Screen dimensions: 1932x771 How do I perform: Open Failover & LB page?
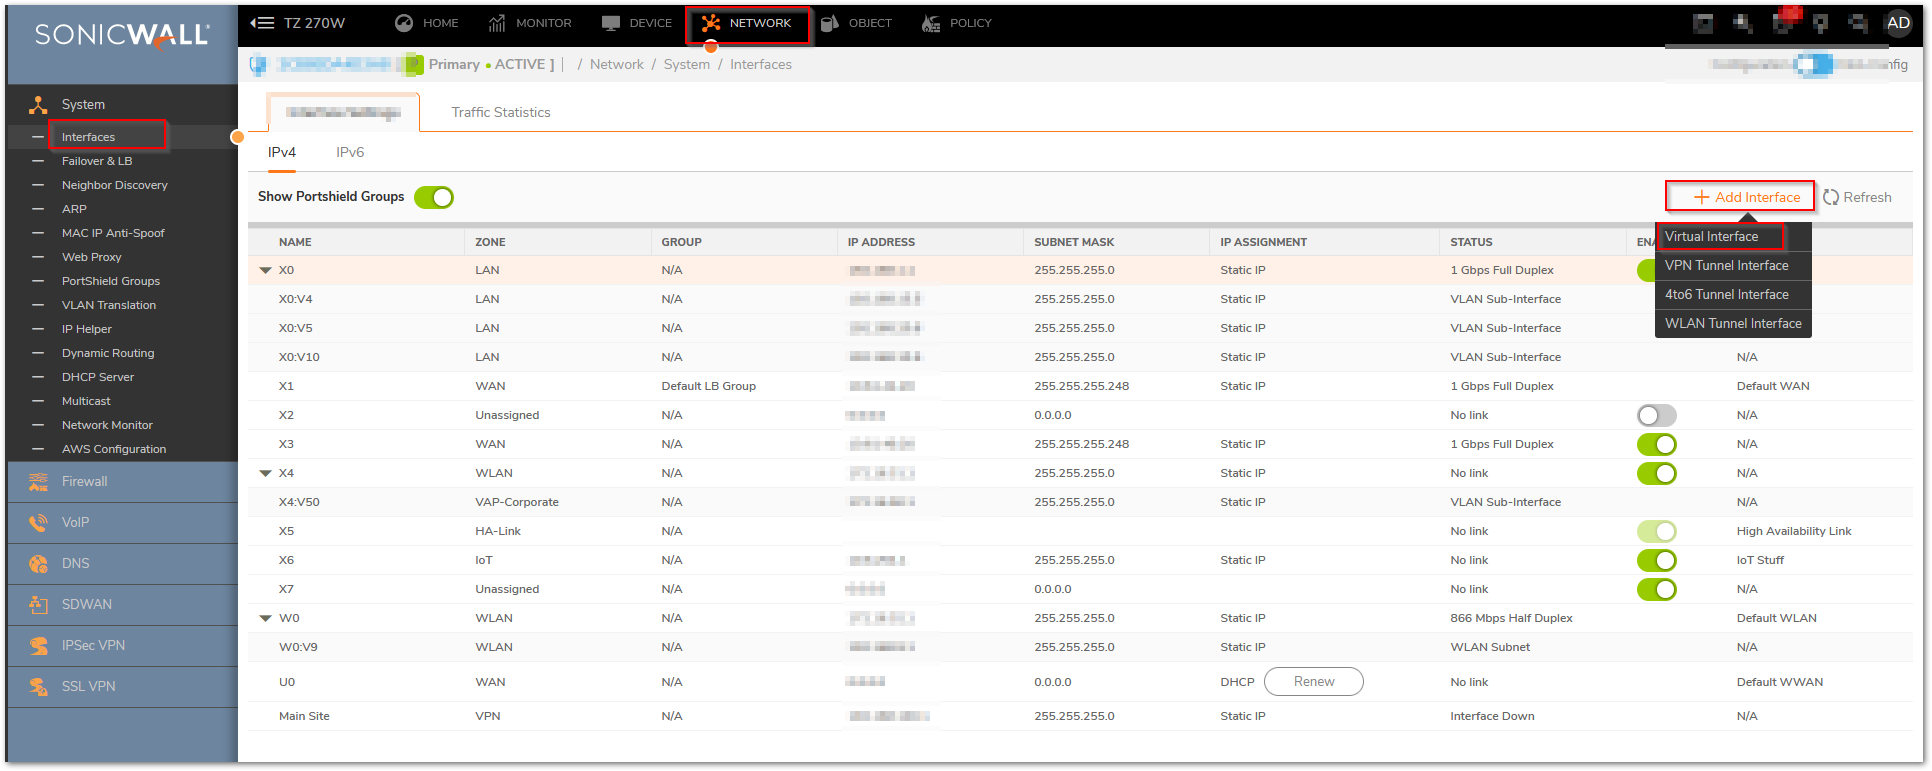pos(96,161)
